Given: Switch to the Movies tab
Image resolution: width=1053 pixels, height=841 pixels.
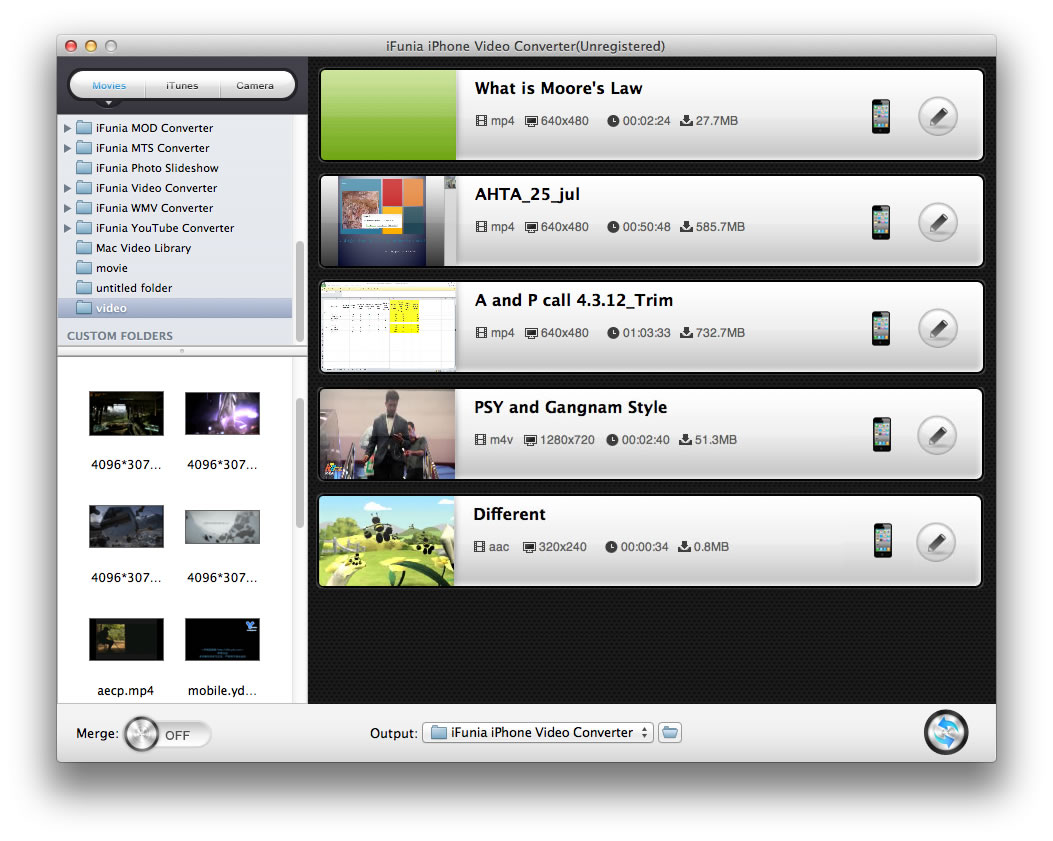Looking at the screenshot, I should [109, 85].
